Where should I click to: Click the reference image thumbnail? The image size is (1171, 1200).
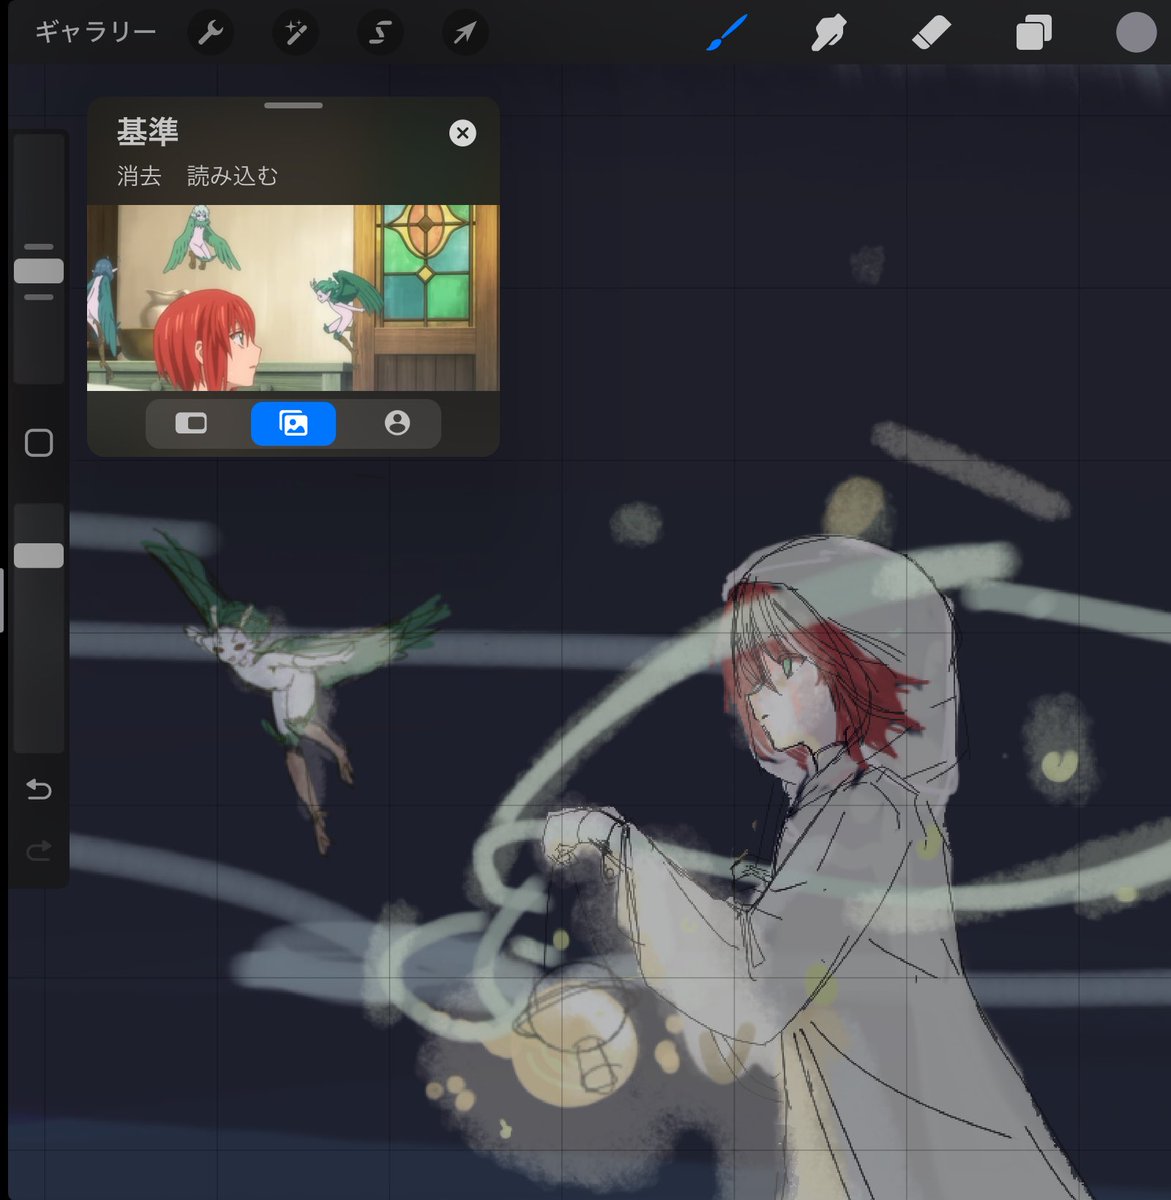tap(293, 298)
